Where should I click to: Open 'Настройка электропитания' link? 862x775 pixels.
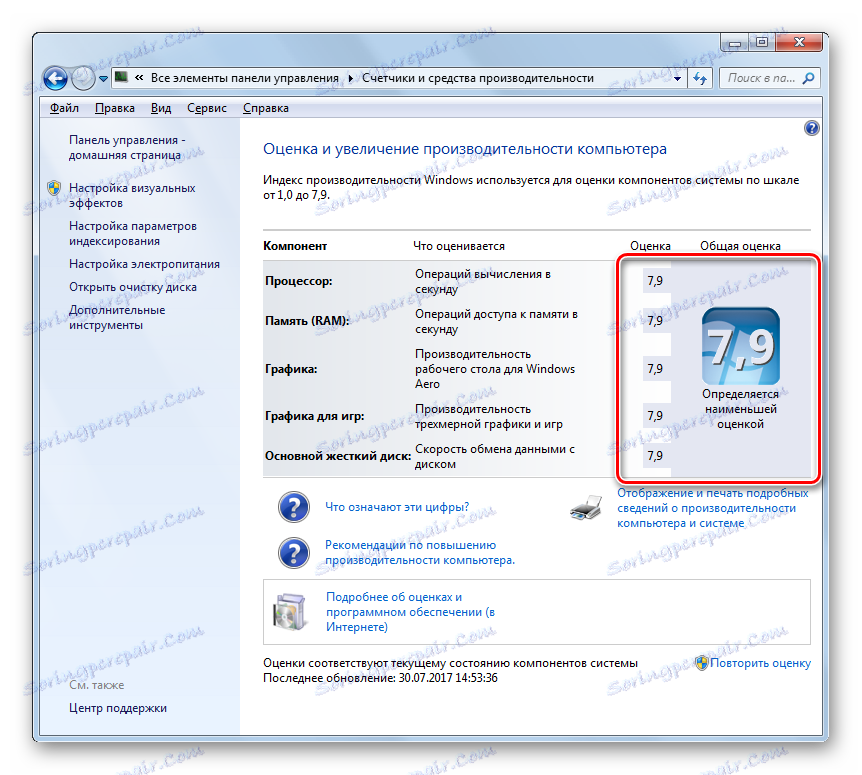[144, 264]
